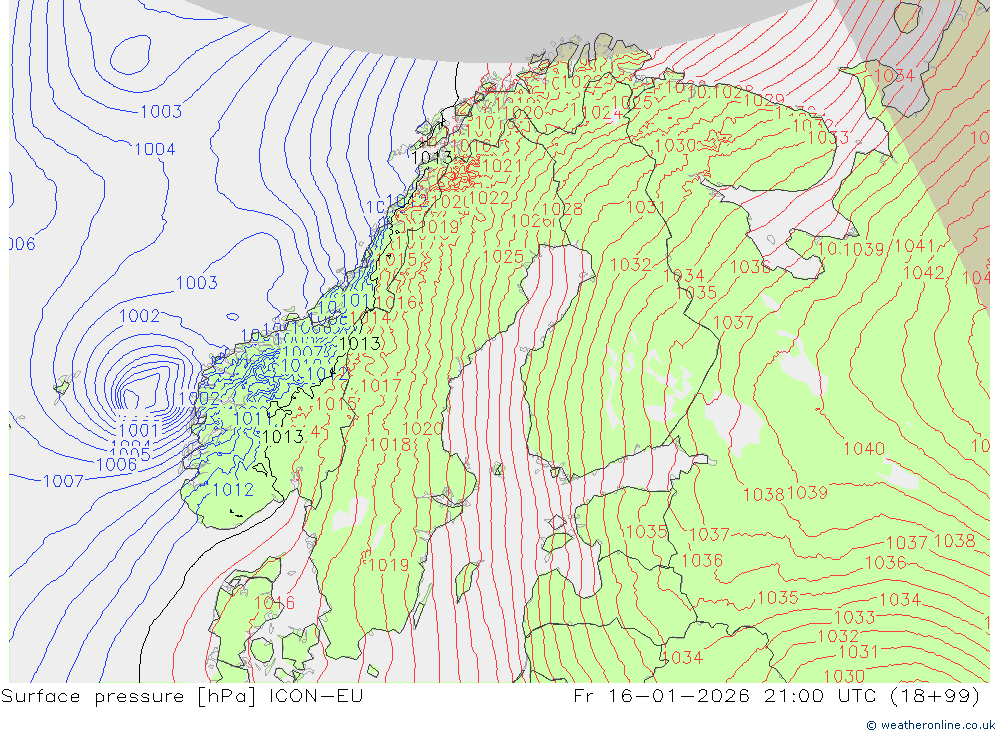
Task: Click the weatheronline.co.uk copyright text
Action: [x=930, y=725]
